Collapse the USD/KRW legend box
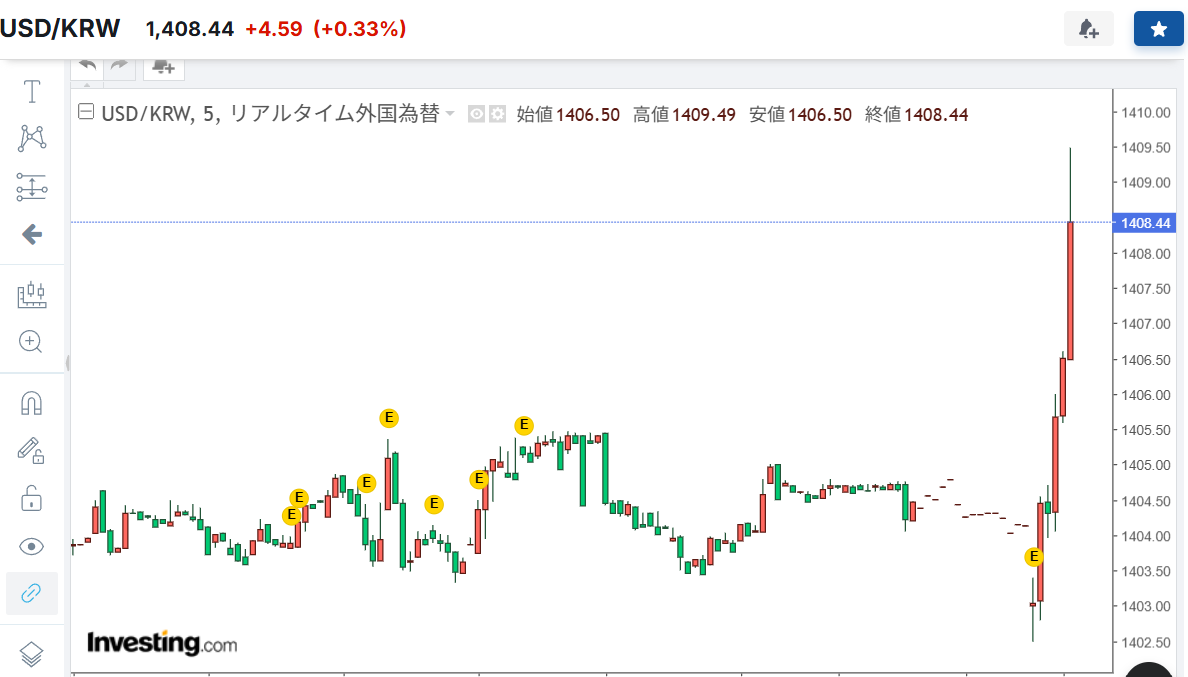 (86, 113)
